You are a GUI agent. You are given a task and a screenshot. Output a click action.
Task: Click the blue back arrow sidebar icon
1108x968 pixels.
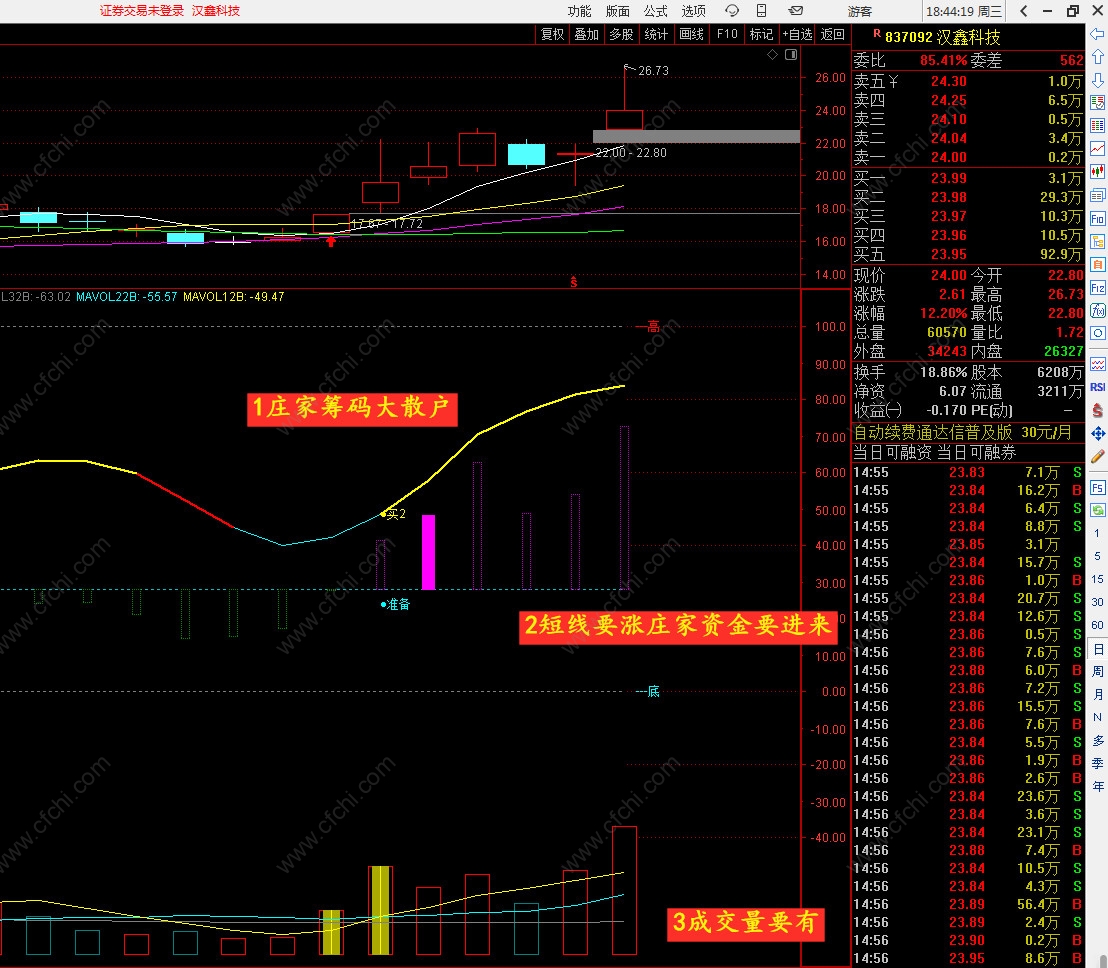tap(1097, 34)
